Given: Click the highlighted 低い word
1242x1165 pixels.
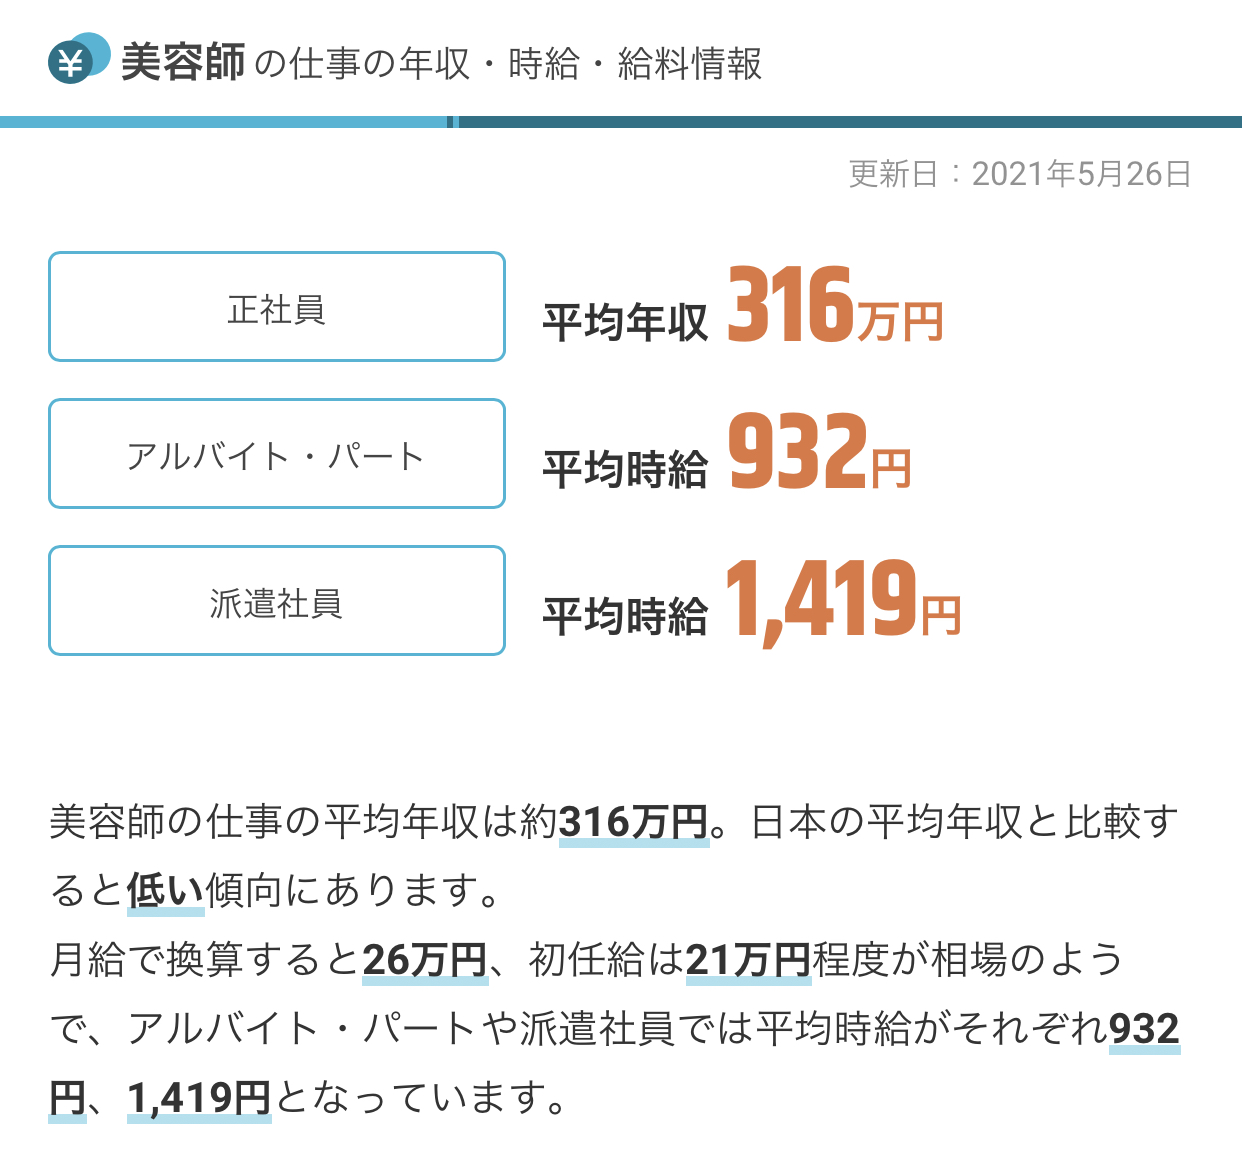Looking at the screenshot, I should click(x=165, y=890).
